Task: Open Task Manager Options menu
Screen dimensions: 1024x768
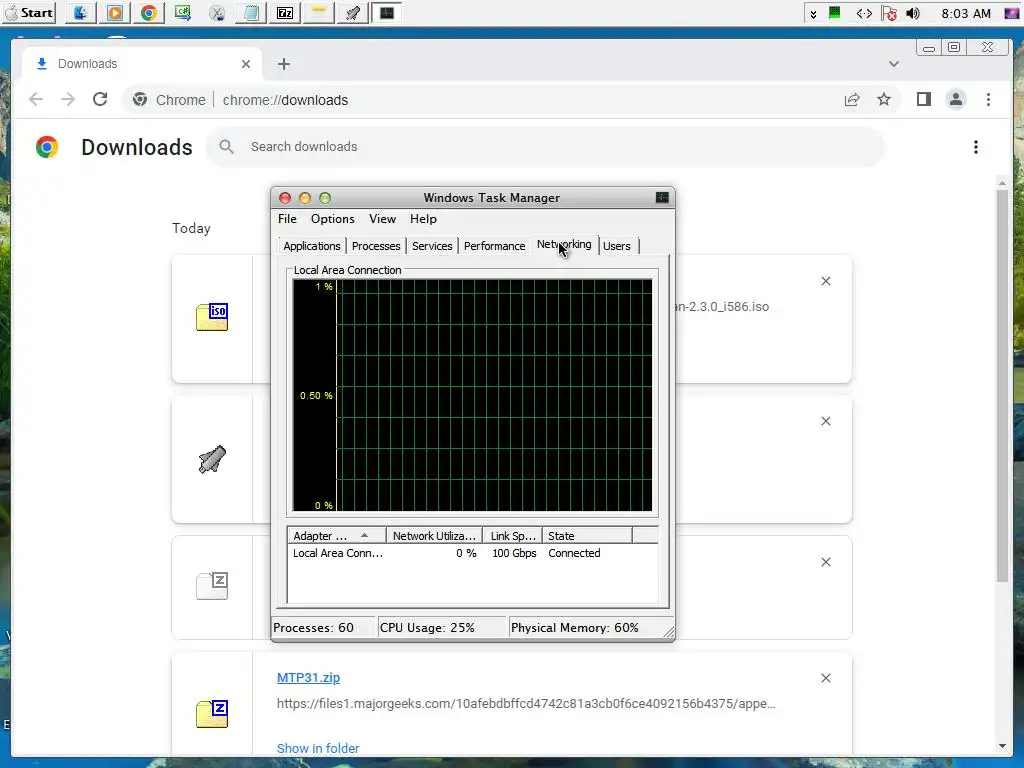Action: click(332, 219)
